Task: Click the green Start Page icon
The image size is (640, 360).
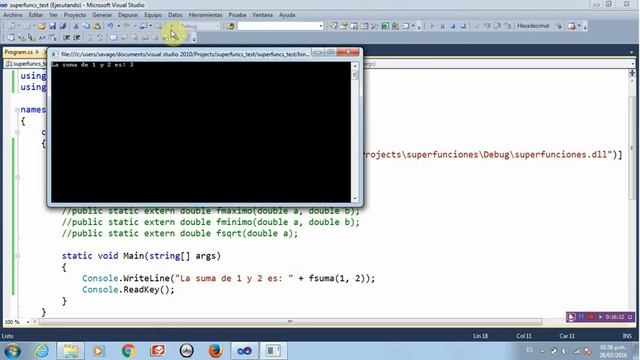Action: tap(385, 26)
